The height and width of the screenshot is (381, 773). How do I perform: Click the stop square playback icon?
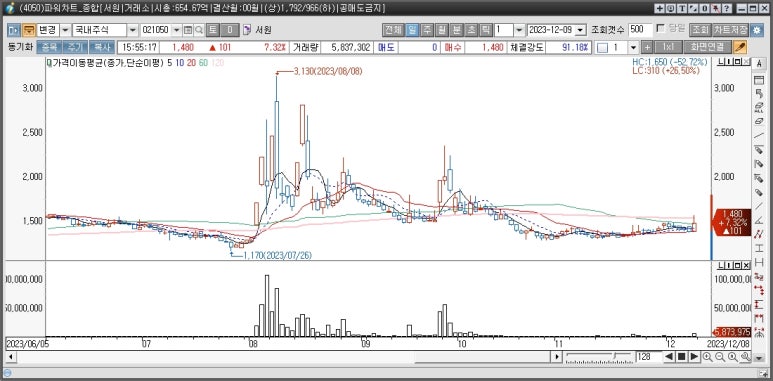point(681,356)
